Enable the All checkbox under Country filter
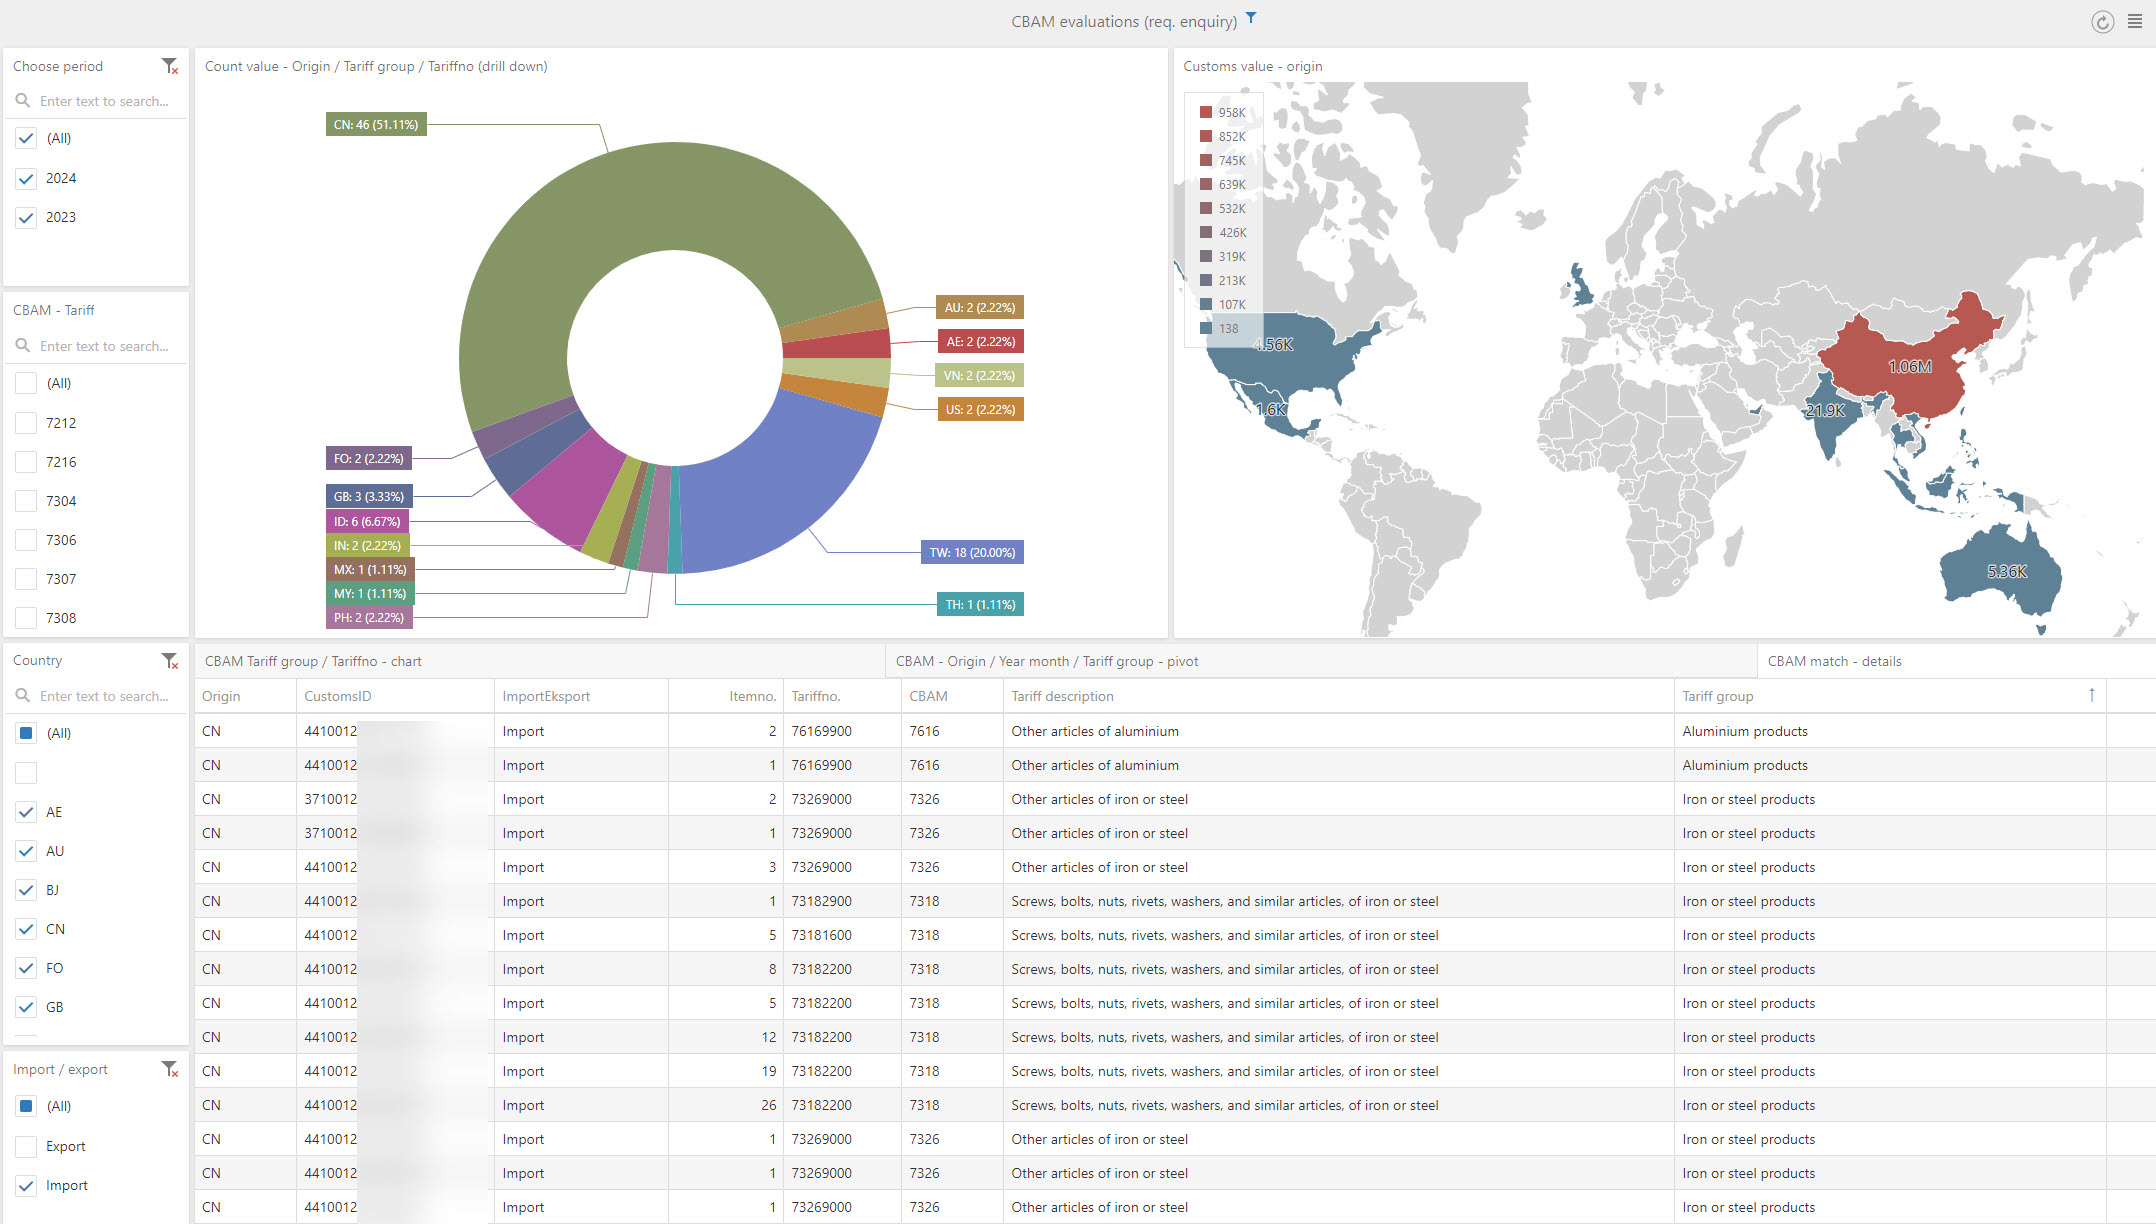This screenshot has width=2156, height=1224. 27,733
